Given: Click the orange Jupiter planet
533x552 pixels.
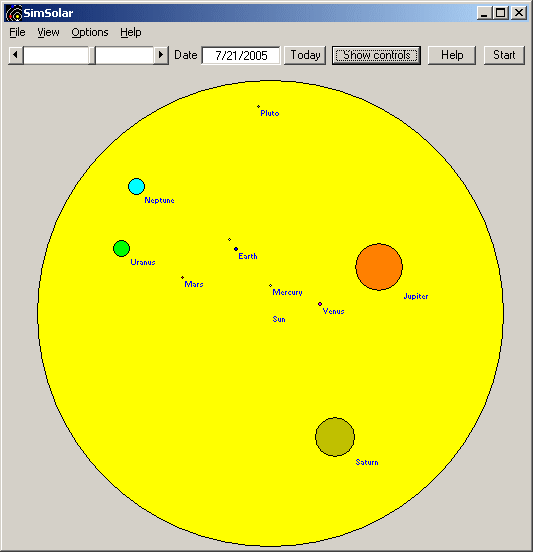Looking at the screenshot, I should (x=379, y=267).
